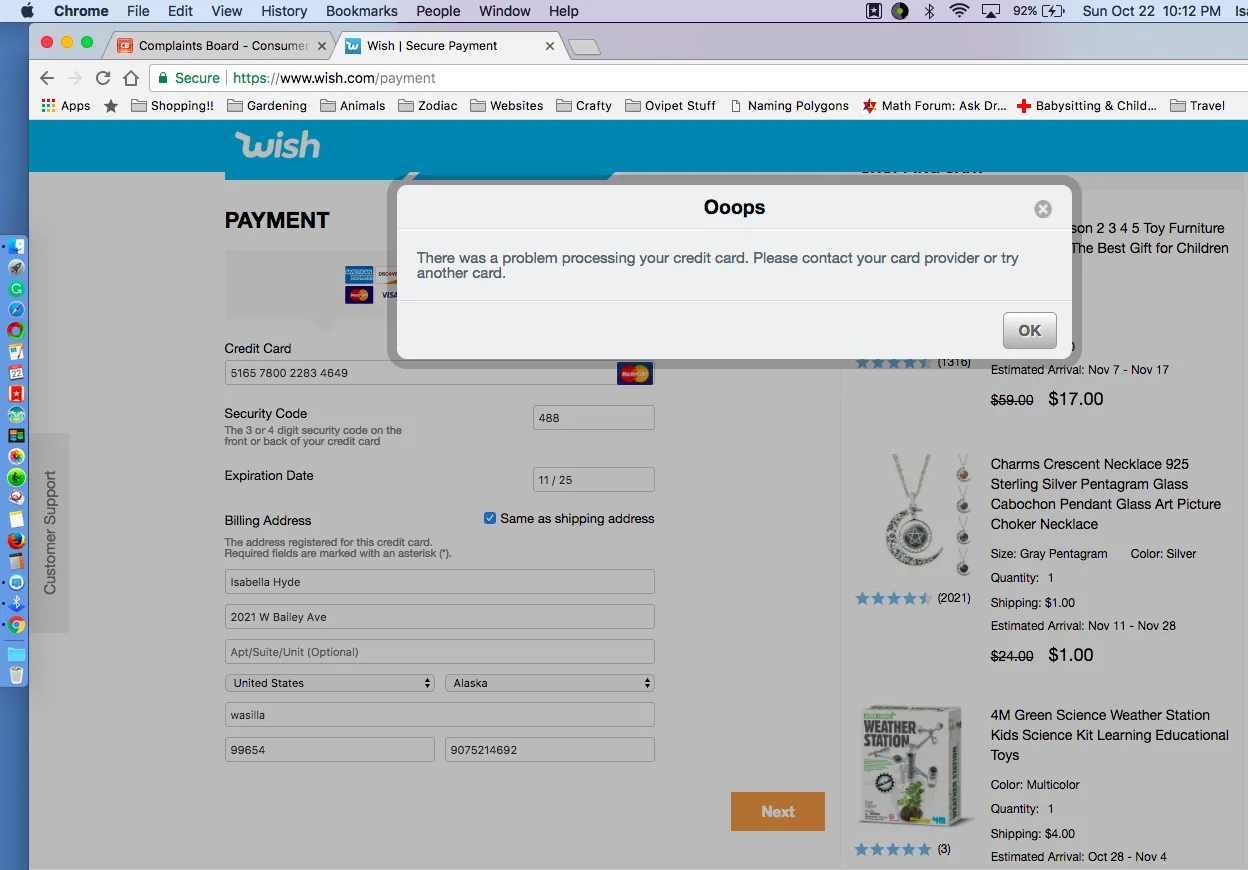Screen dimensions: 1248x870
Task: Open the File menu
Action: [x=138, y=11]
